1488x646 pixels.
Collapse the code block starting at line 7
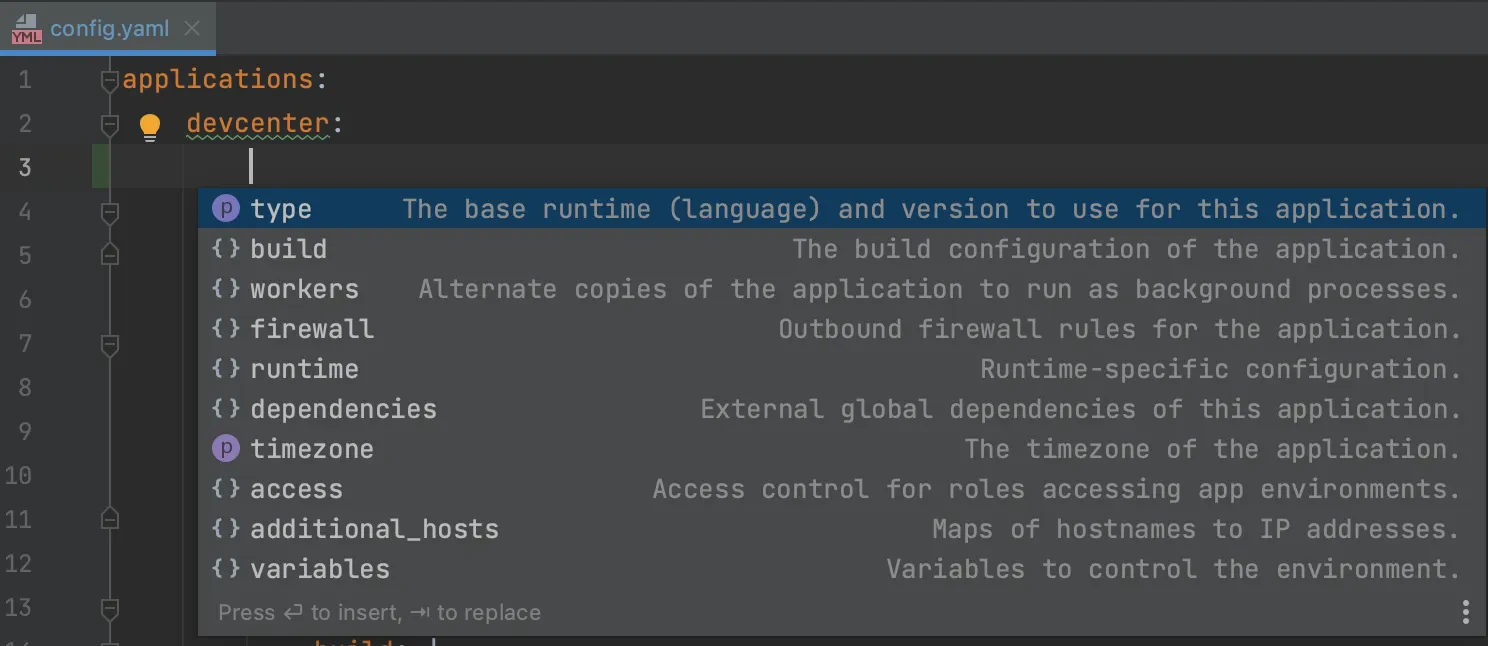pos(110,344)
